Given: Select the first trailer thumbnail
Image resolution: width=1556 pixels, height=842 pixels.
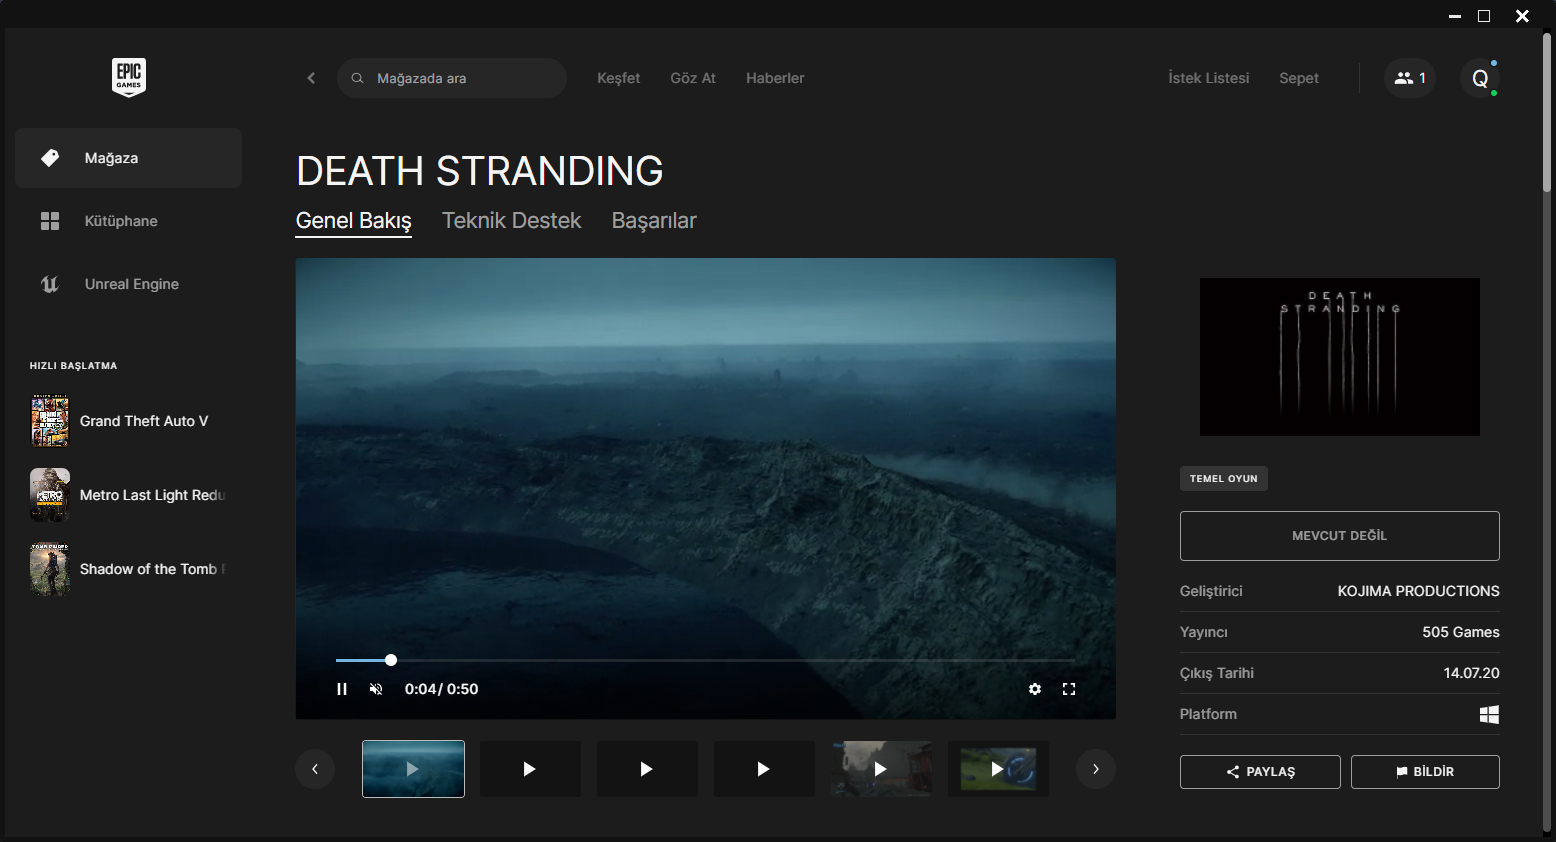Looking at the screenshot, I should [x=413, y=769].
